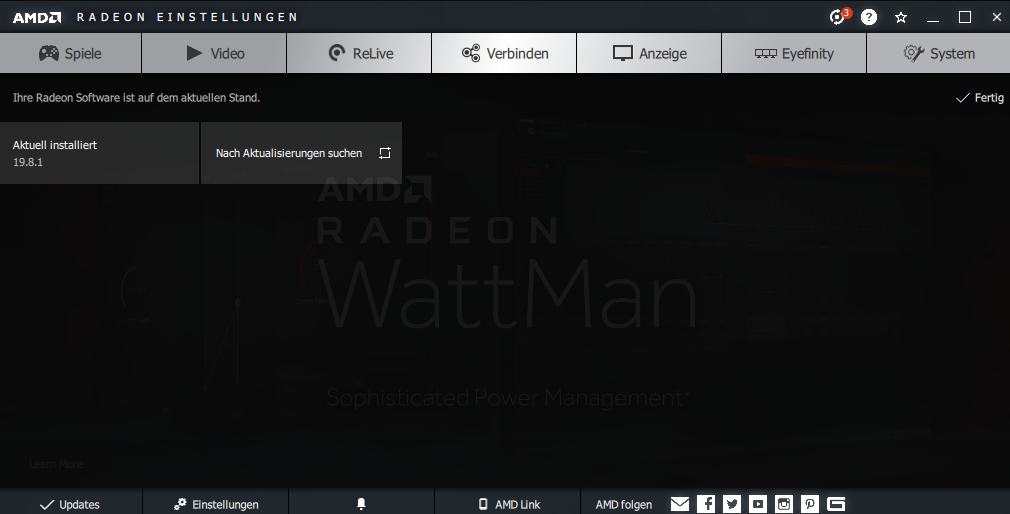Click the notifications bell icon

coord(361,504)
